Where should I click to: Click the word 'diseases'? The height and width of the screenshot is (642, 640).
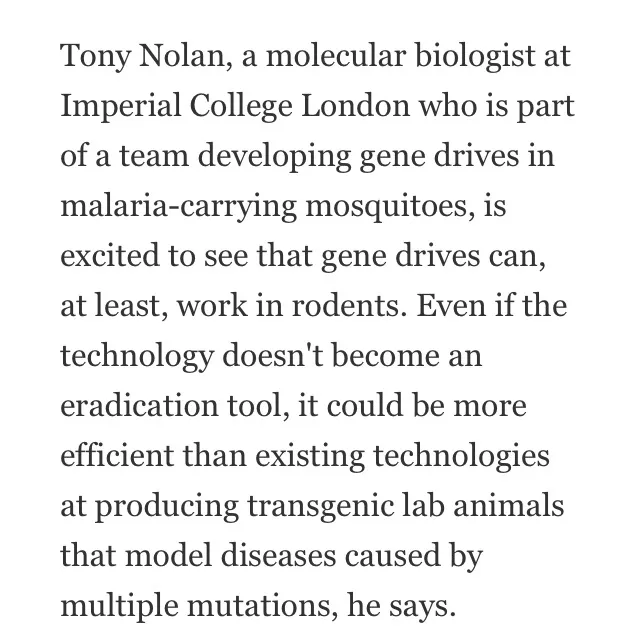pyautogui.click(x=278, y=555)
